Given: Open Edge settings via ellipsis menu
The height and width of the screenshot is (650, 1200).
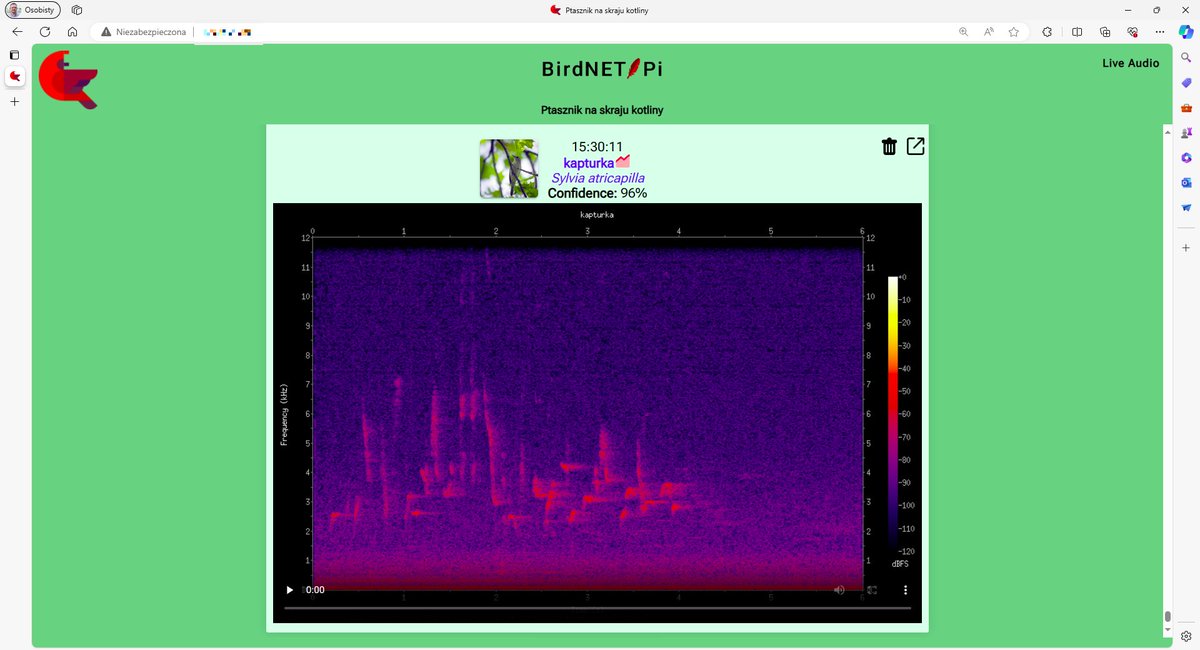Looking at the screenshot, I should [x=1159, y=31].
